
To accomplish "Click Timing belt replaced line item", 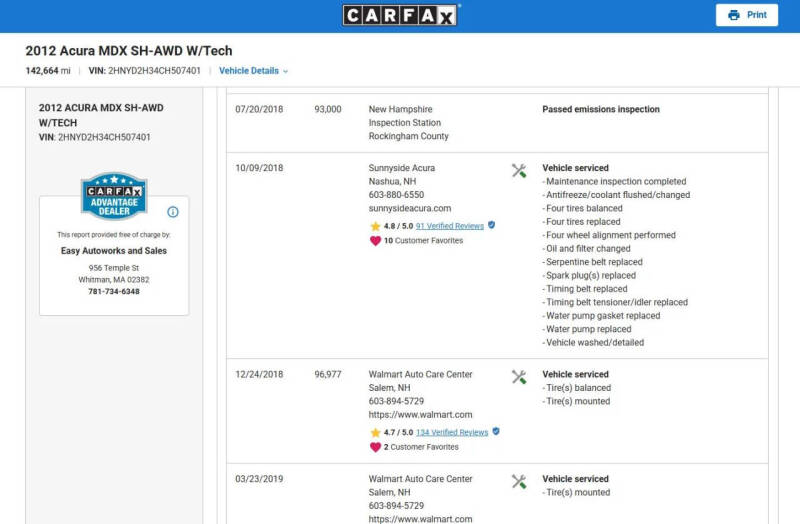I will 585,289.
